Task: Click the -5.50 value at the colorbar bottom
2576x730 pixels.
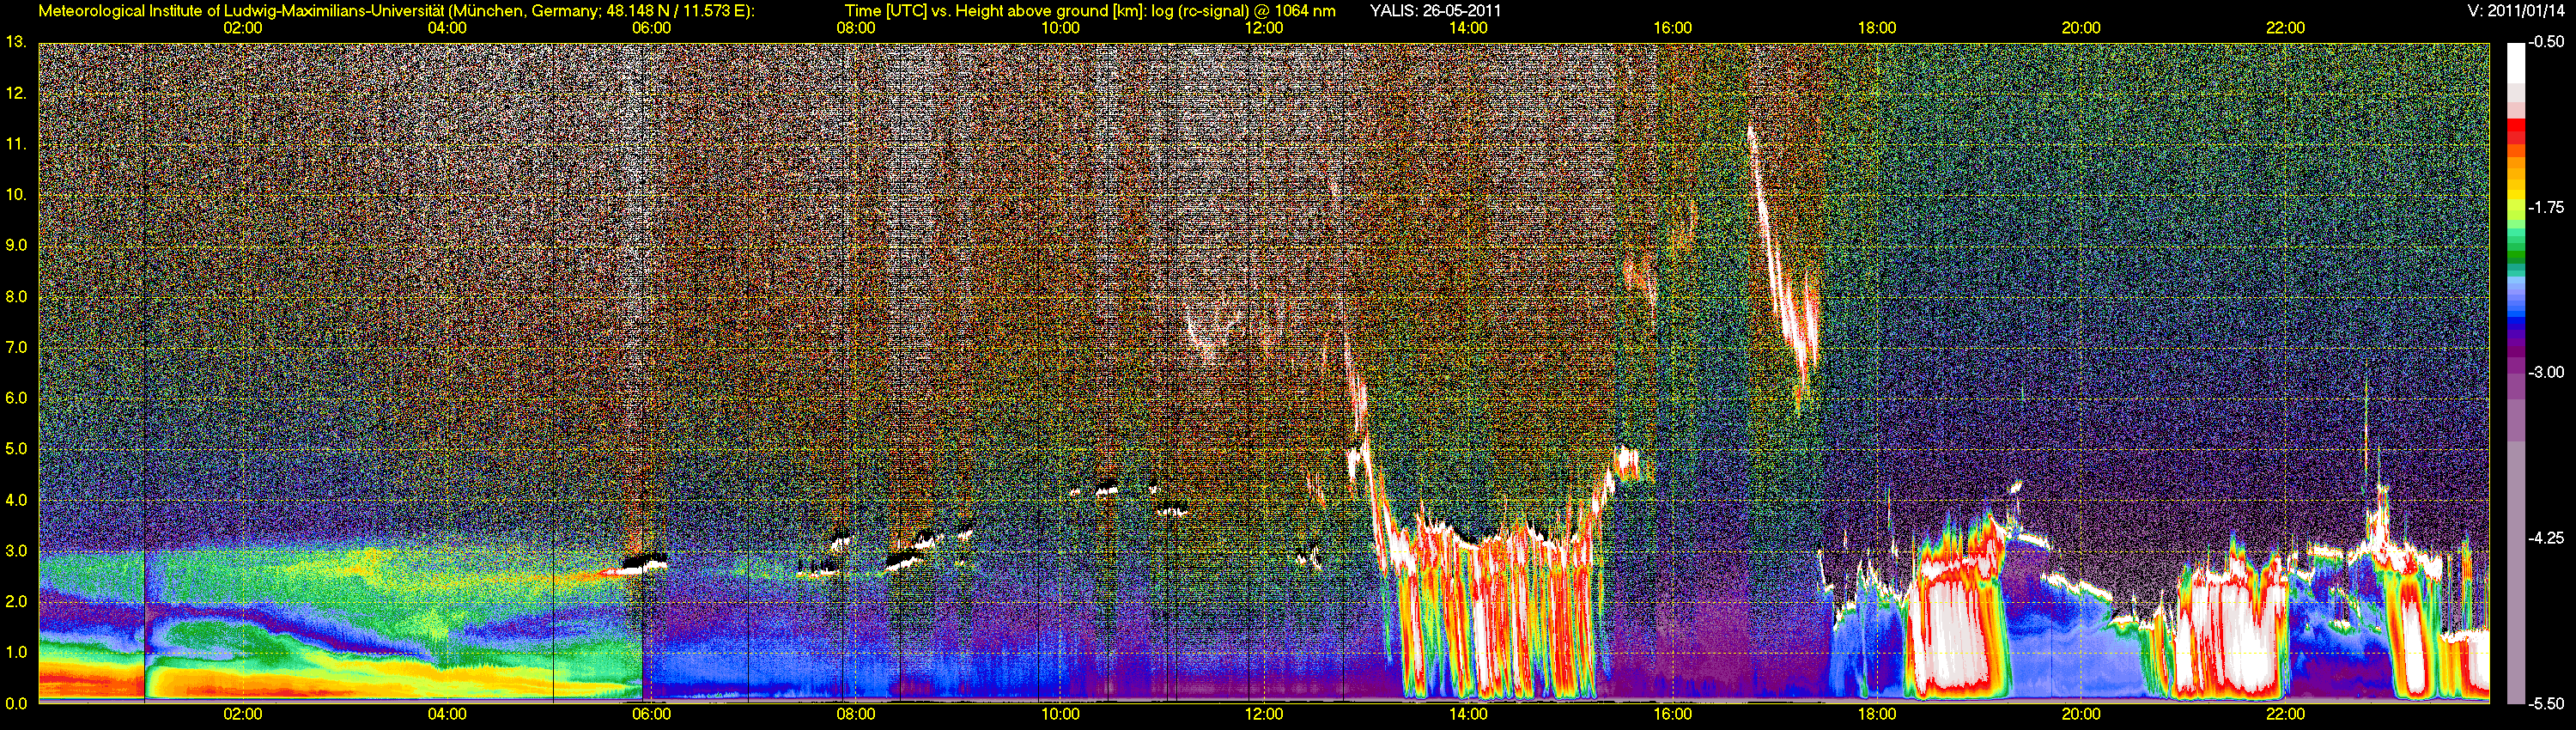Action: (x=2546, y=703)
